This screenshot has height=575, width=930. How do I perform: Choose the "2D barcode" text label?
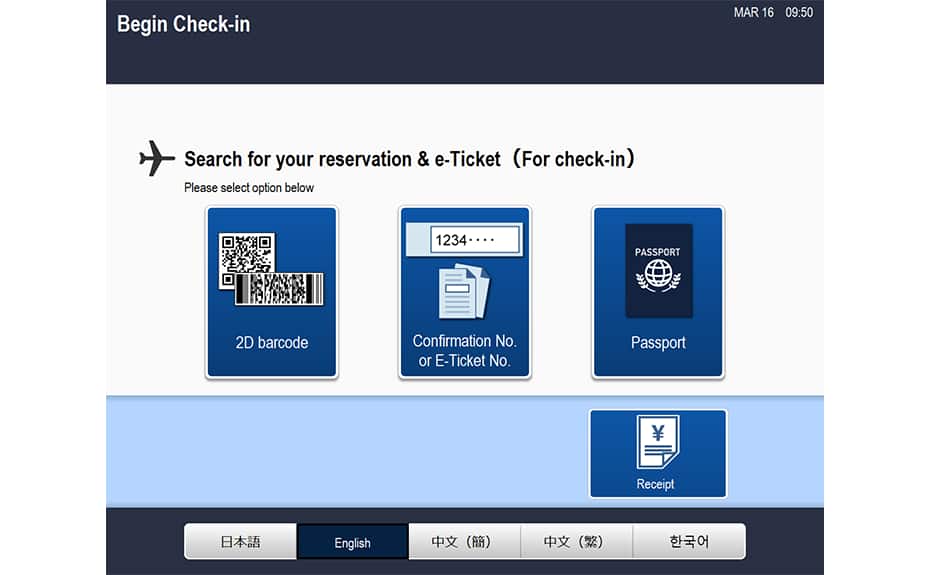click(271, 343)
